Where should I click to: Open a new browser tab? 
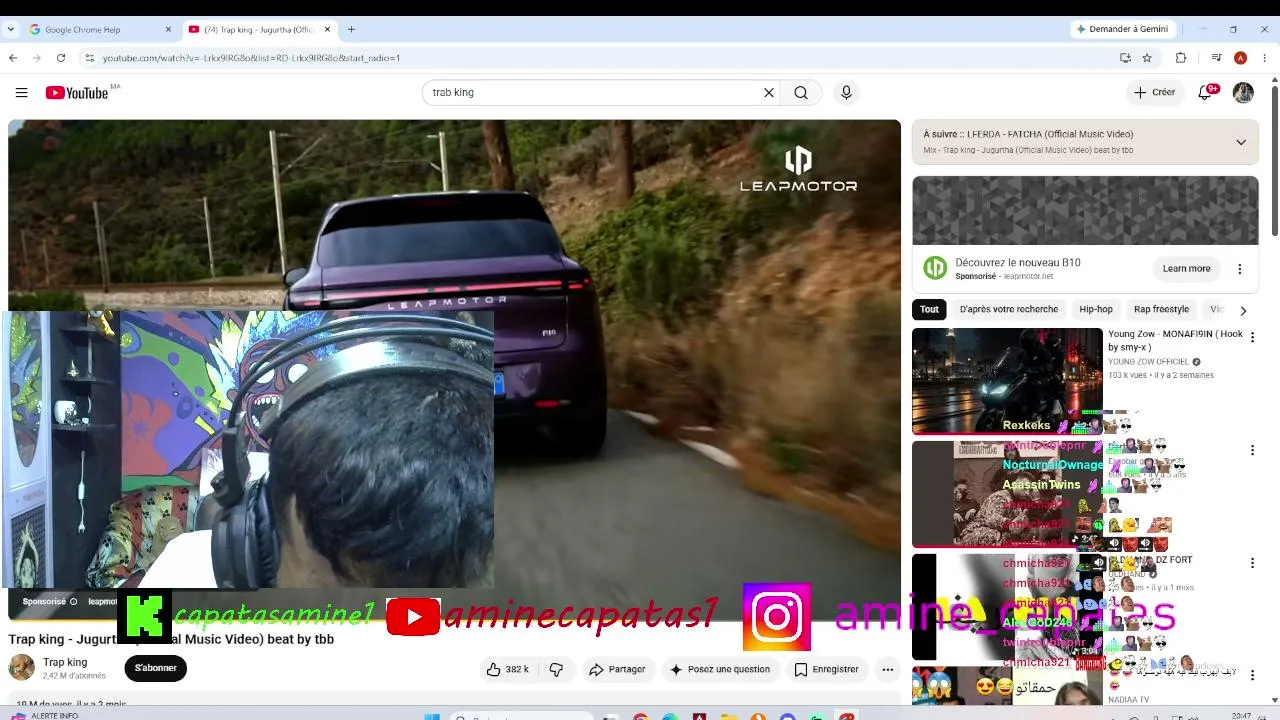[x=351, y=30]
